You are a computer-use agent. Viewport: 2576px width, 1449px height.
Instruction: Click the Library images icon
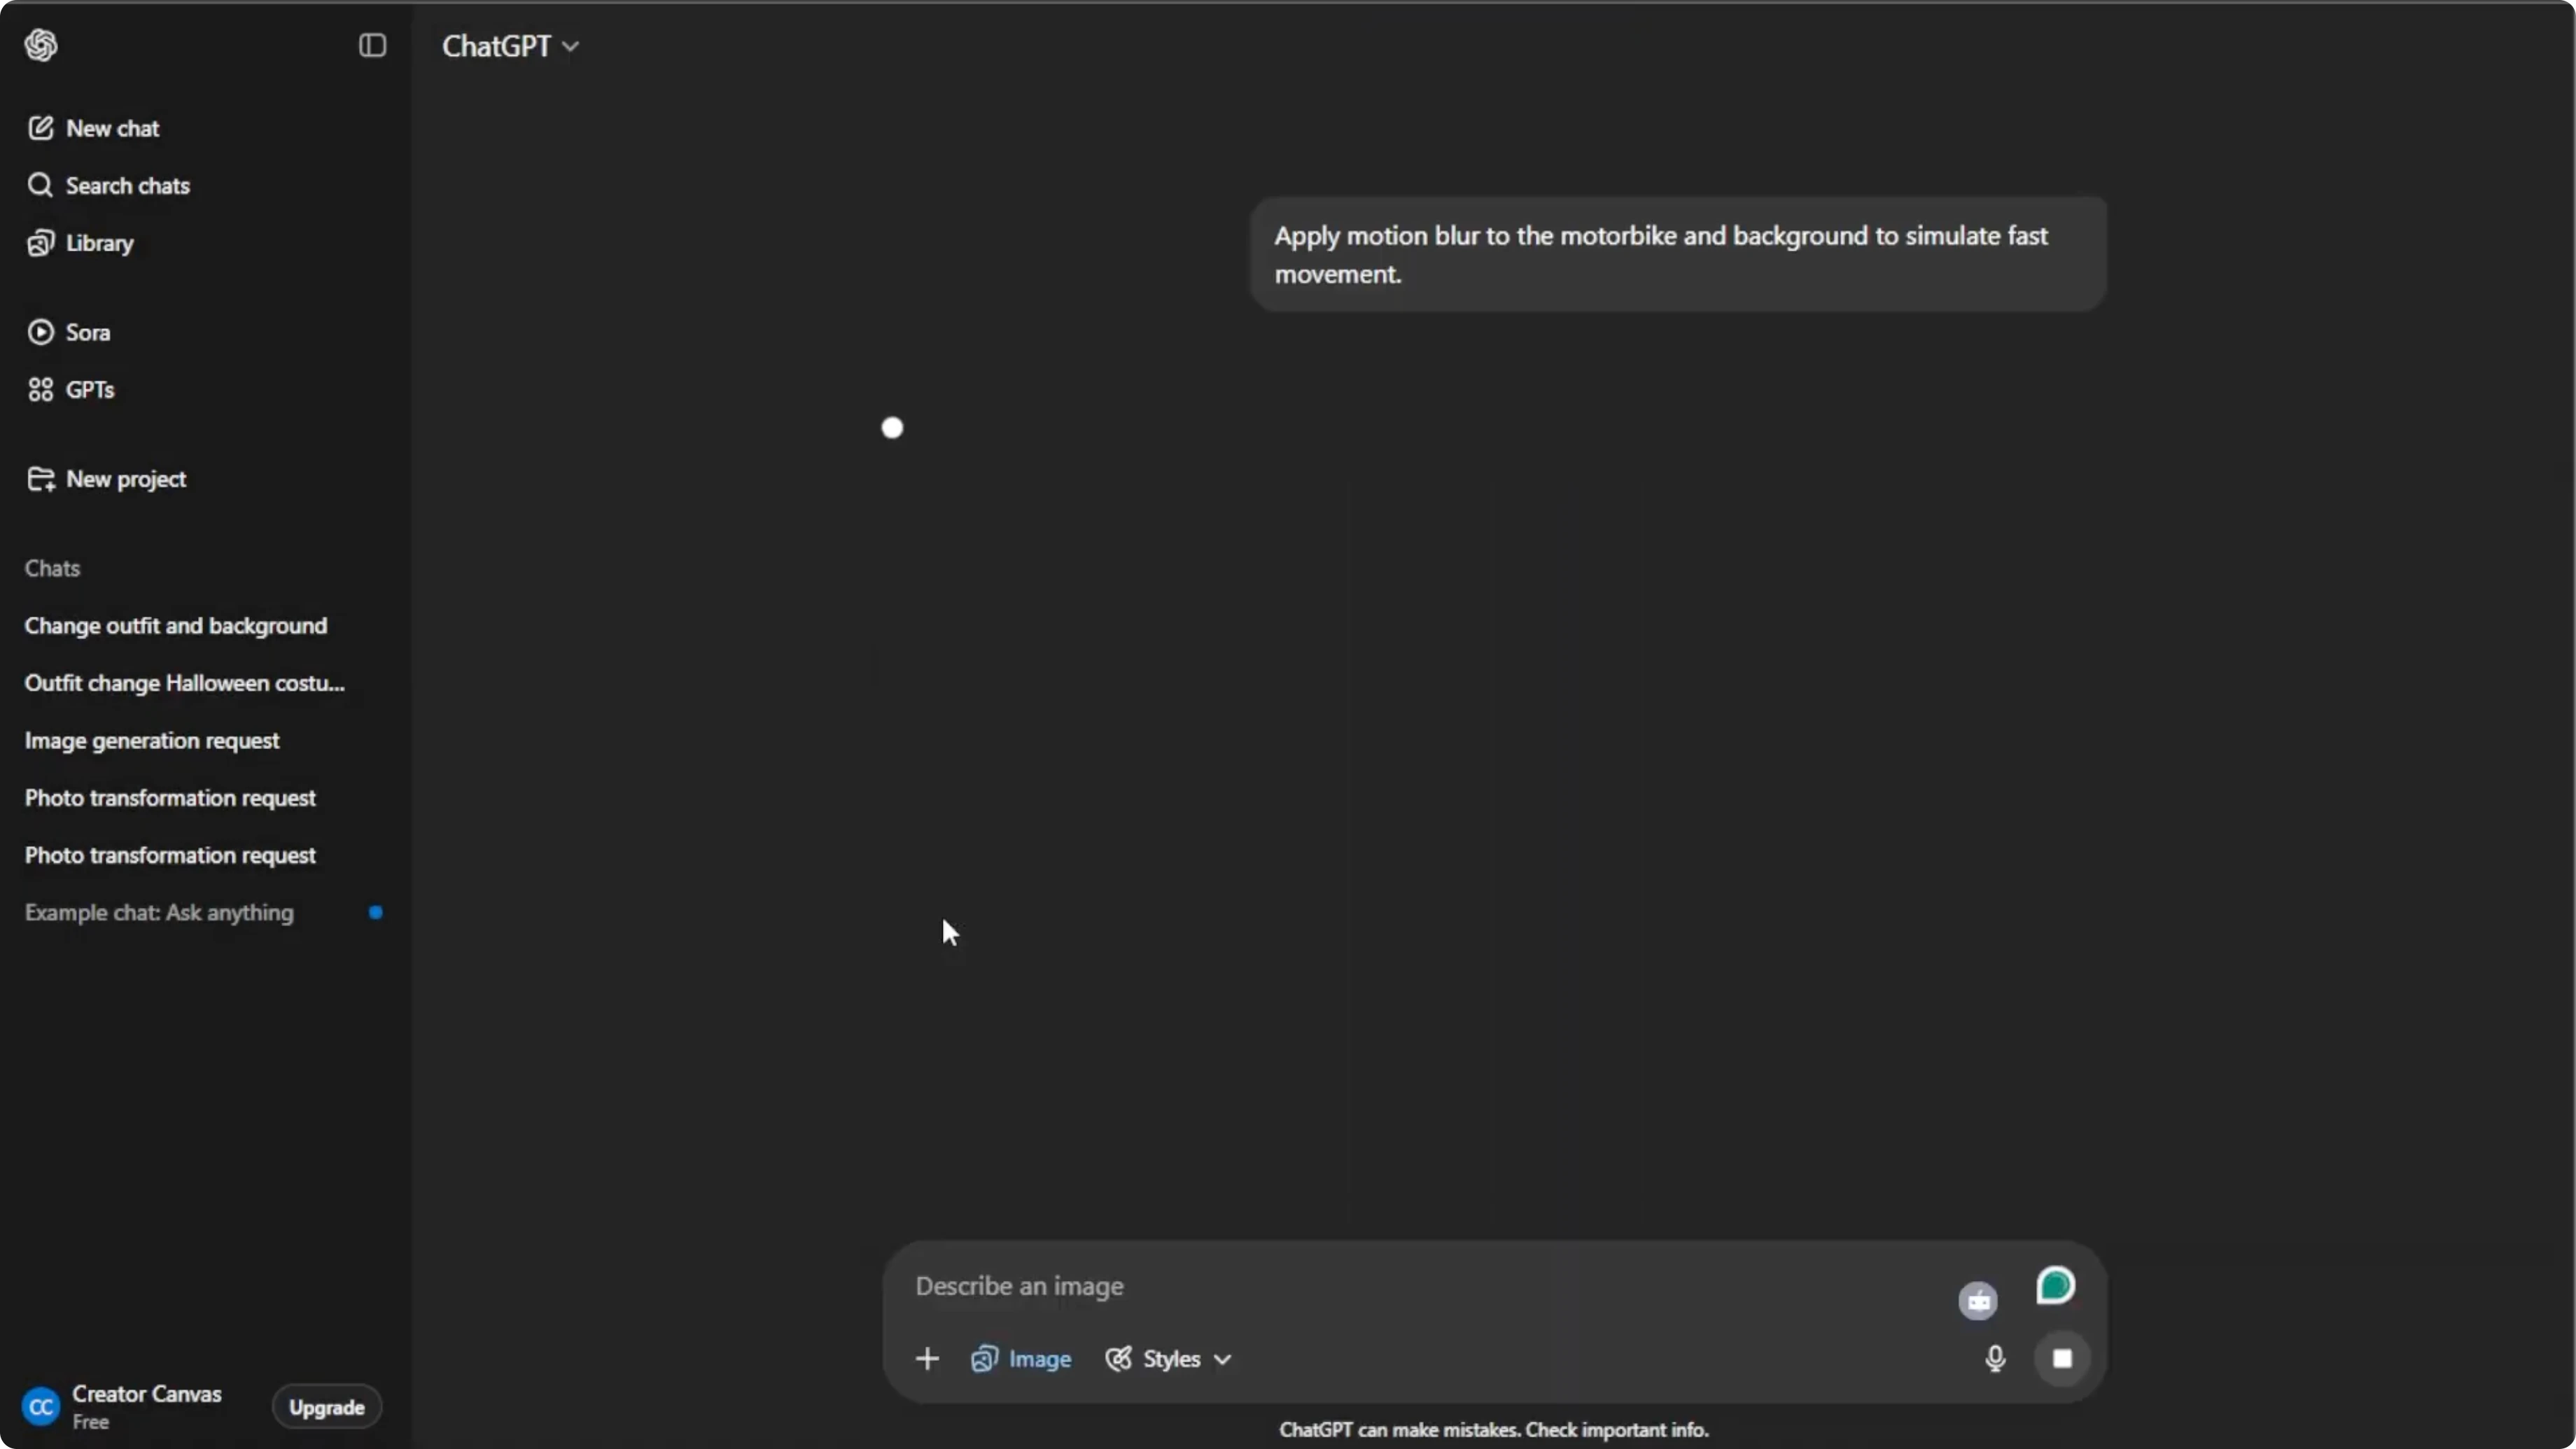pos(40,243)
